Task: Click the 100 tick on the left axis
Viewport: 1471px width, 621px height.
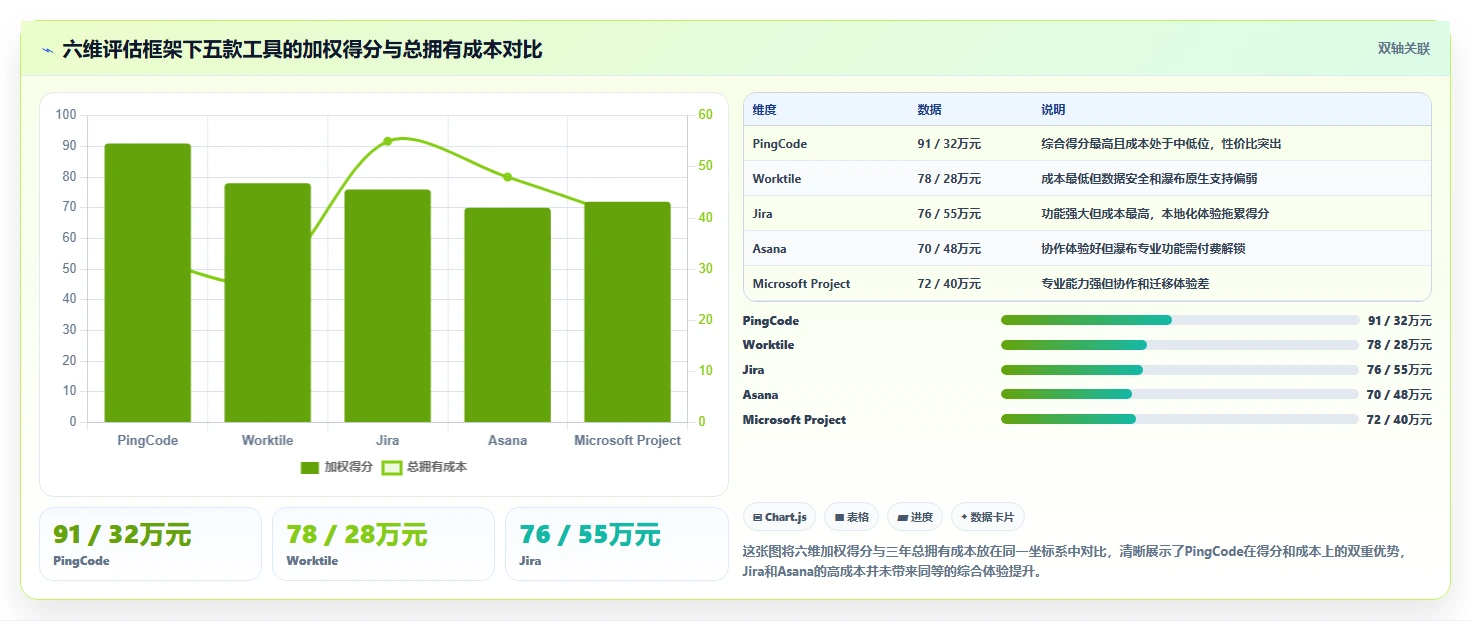Action: pos(66,115)
